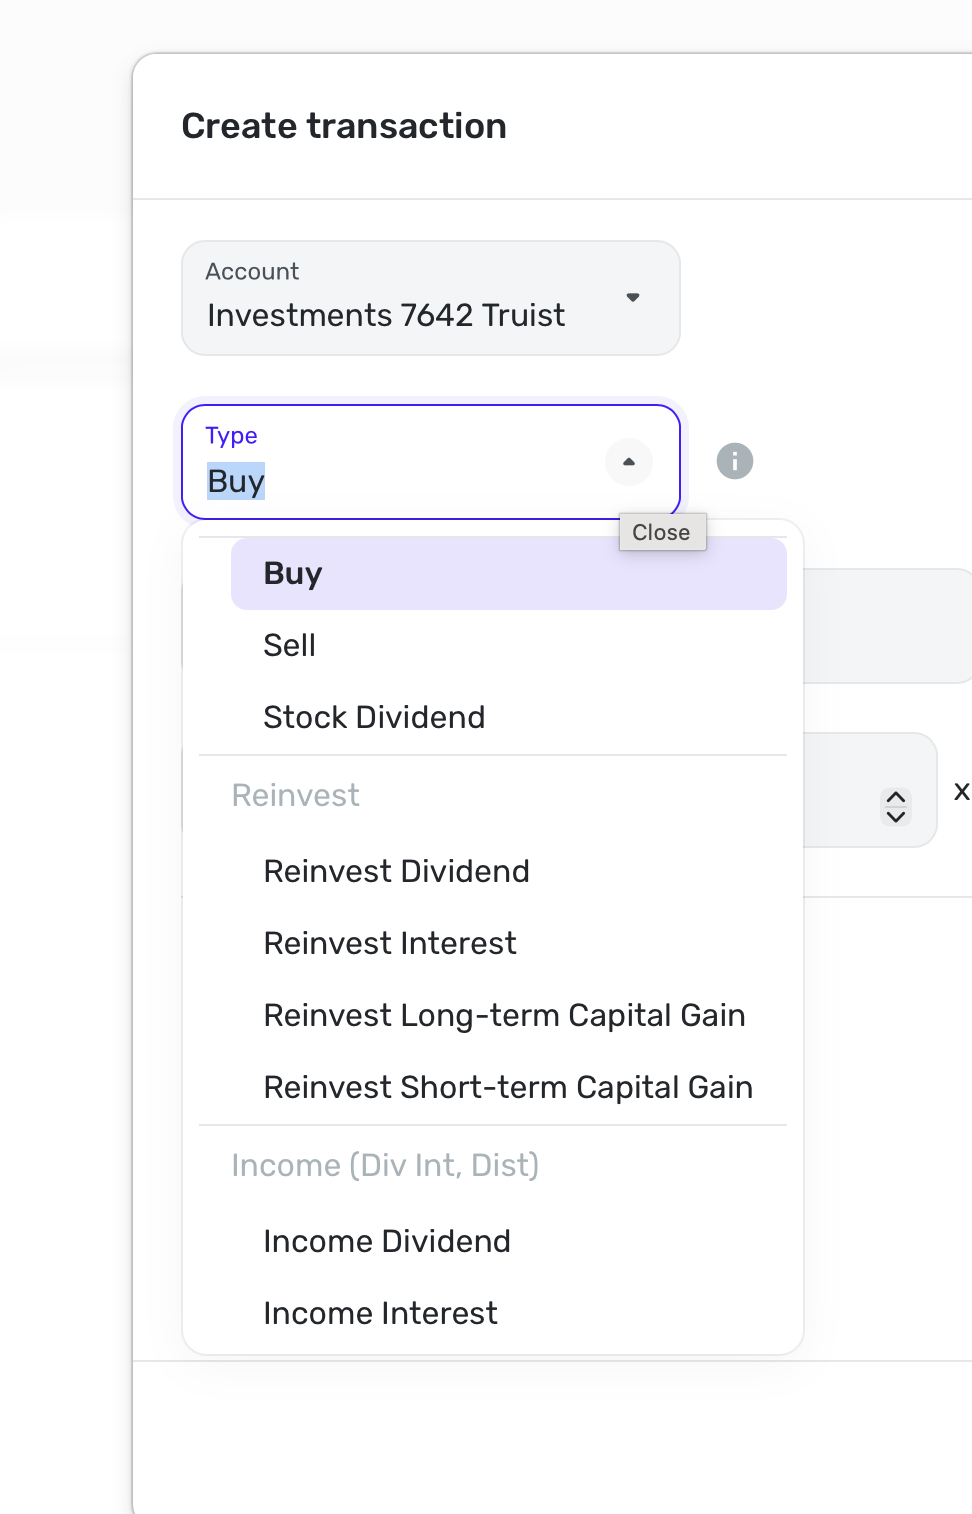Select Reinvest Long-term Capital Gain
This screenshot has height=1514, width=972.
click(x=504, y=1015)
